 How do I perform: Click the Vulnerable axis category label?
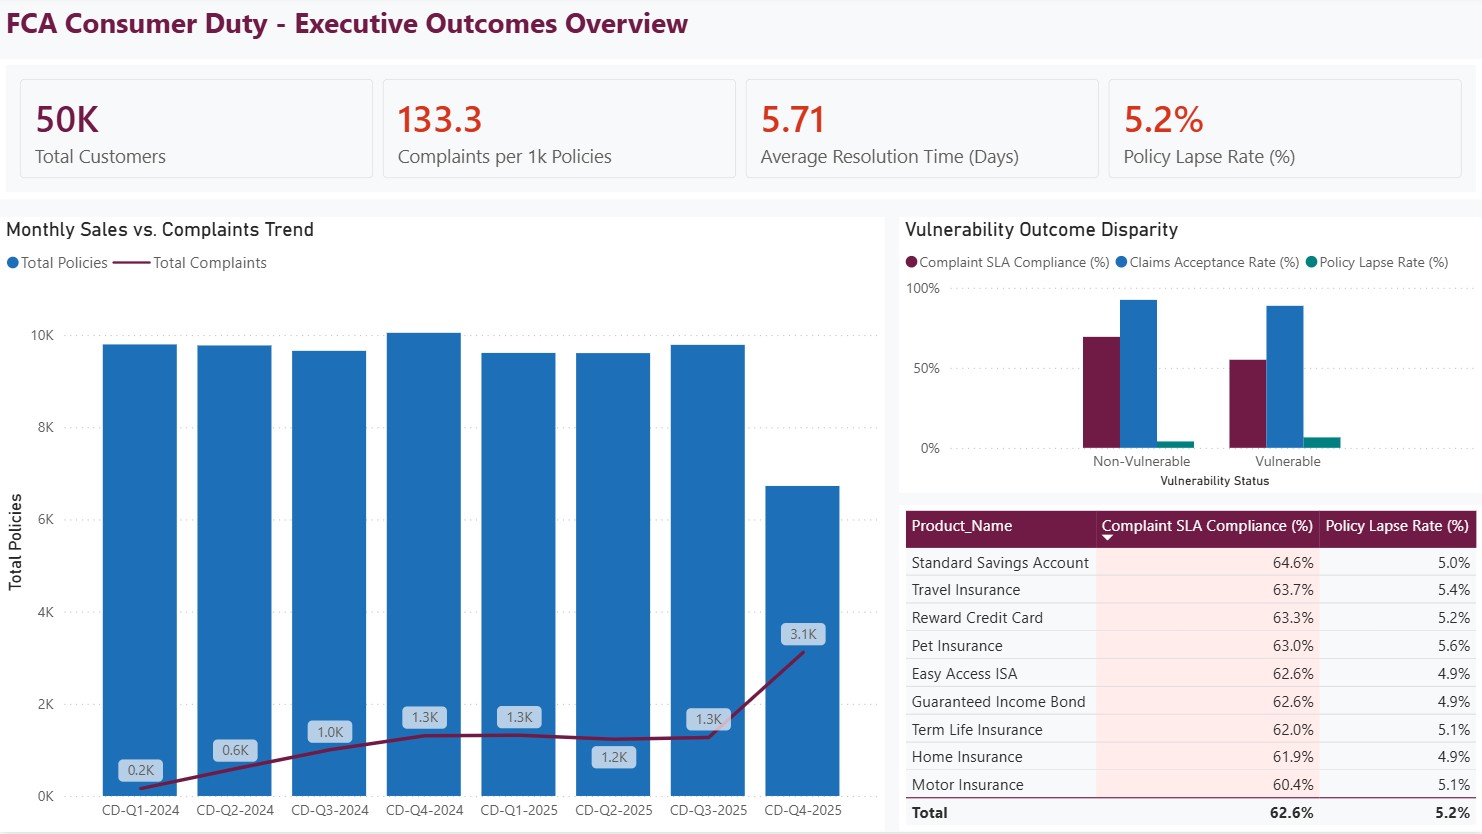(1287, 461)
